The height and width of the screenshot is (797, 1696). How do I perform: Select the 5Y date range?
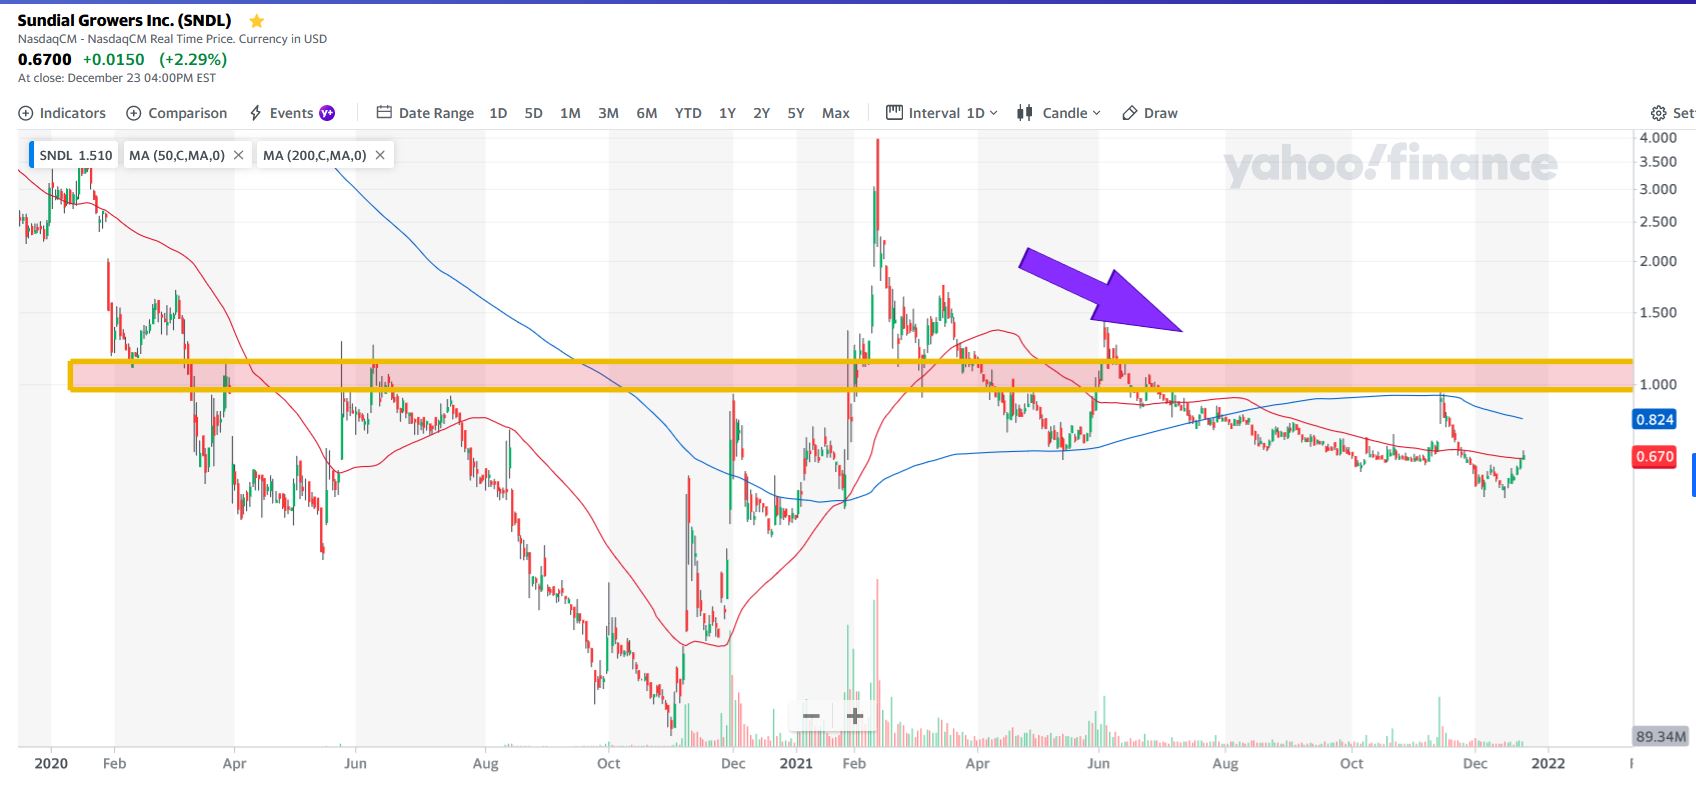click(796, 113)
